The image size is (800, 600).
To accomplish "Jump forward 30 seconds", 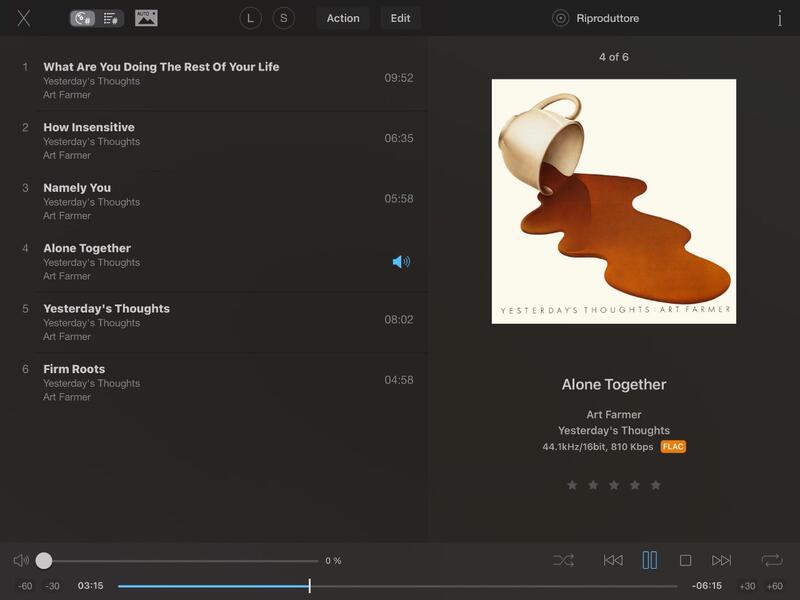I will click(747, 586).
